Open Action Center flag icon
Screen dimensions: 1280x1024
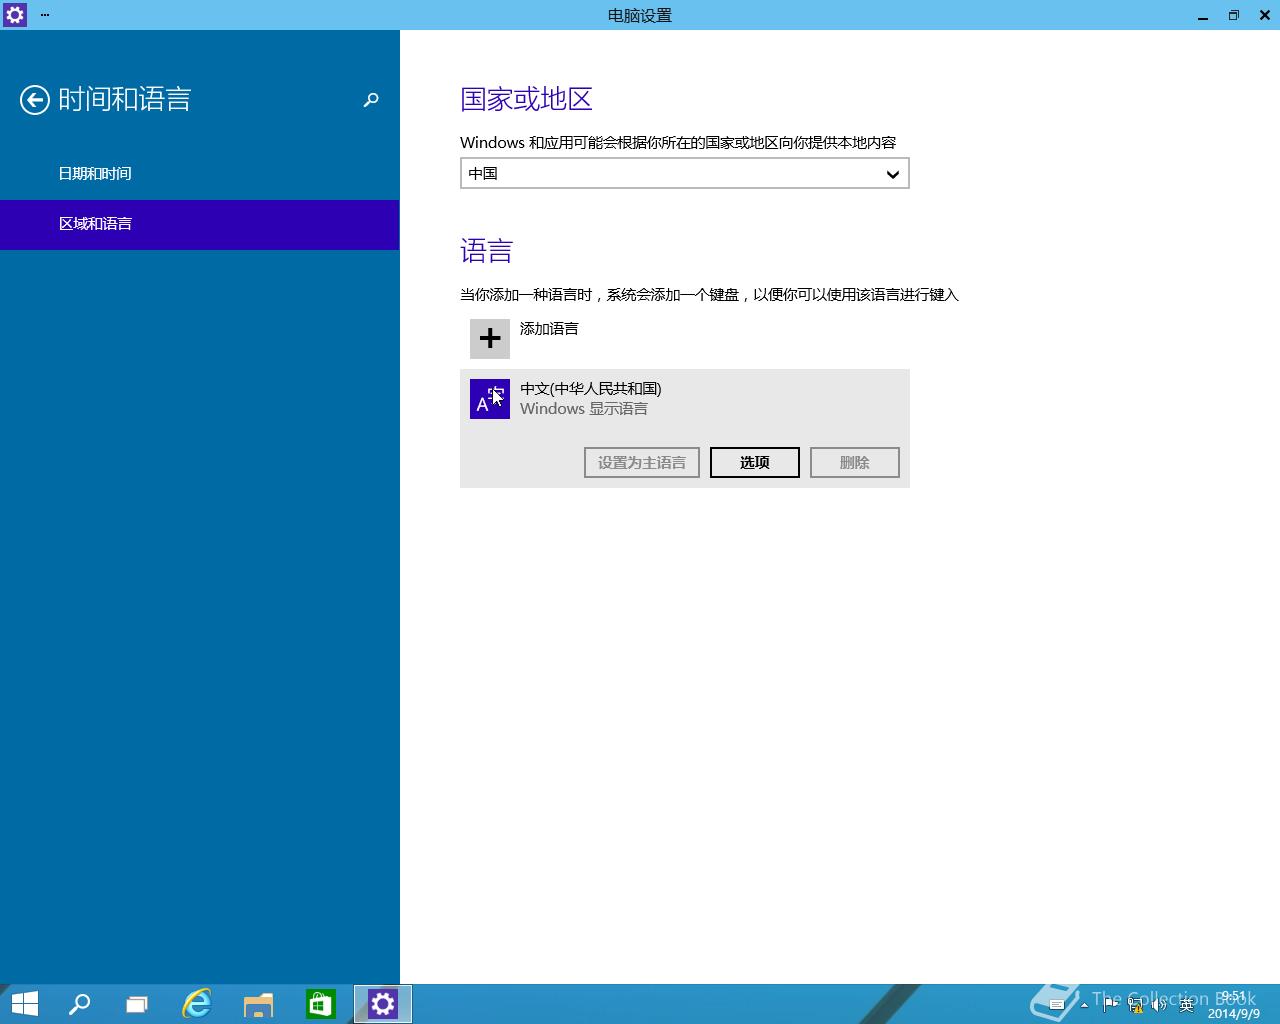[1110, 1005]
